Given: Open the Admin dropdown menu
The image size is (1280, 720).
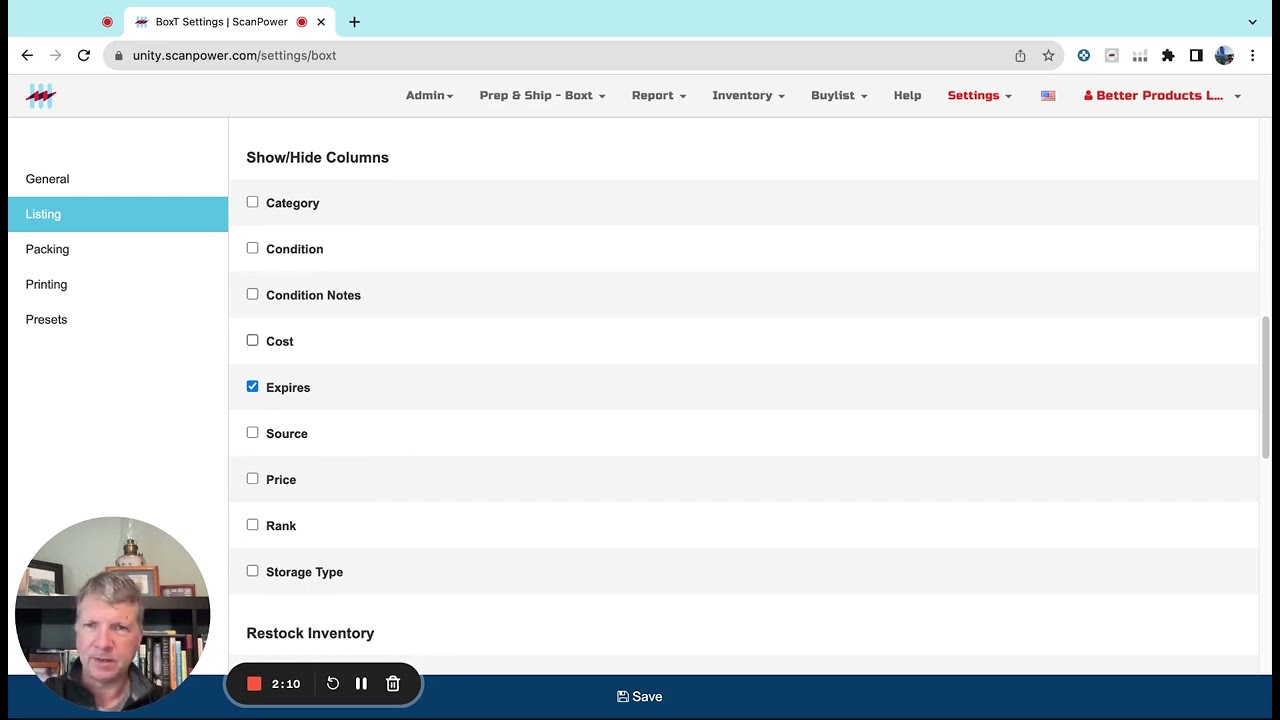Looking at the screenshot, I should (429, 96).
